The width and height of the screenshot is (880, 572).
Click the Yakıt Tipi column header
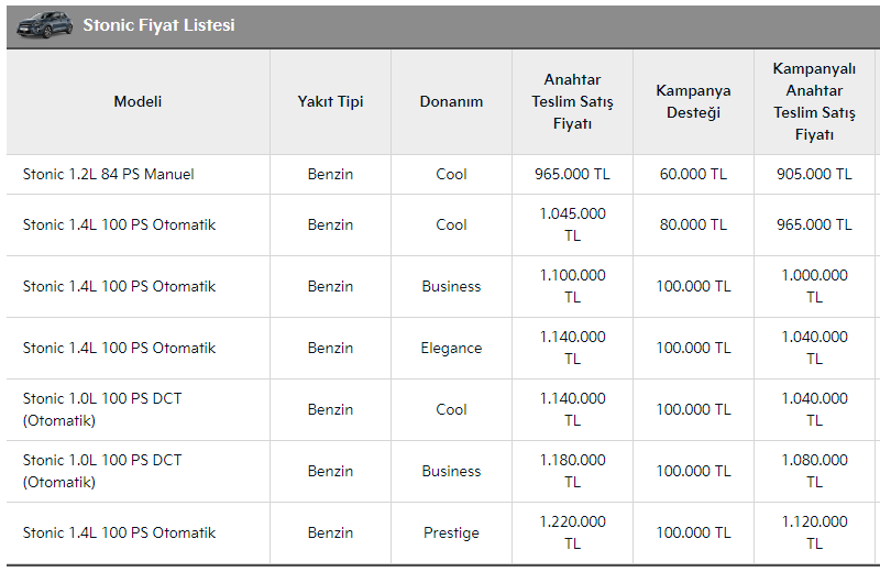coord(330,101)
